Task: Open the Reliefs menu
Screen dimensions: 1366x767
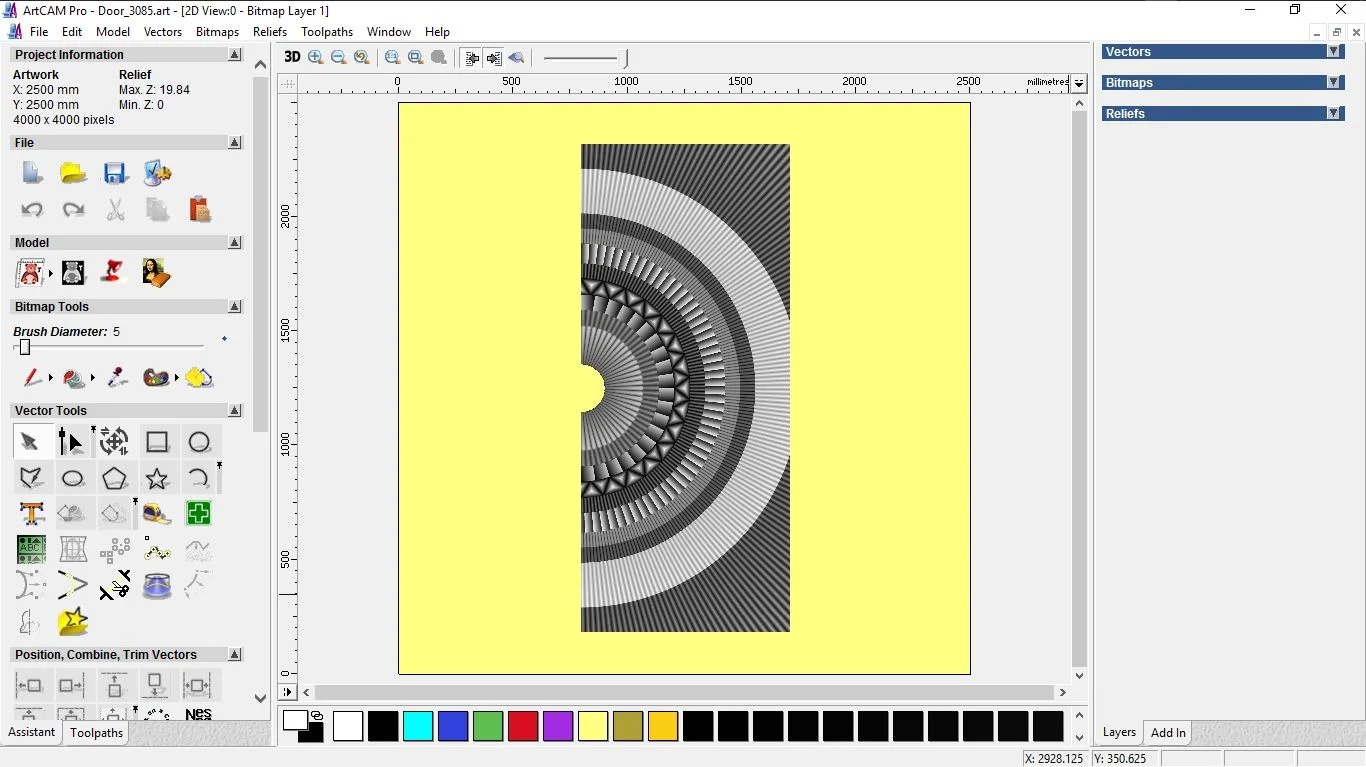Action: click(270, 32)
